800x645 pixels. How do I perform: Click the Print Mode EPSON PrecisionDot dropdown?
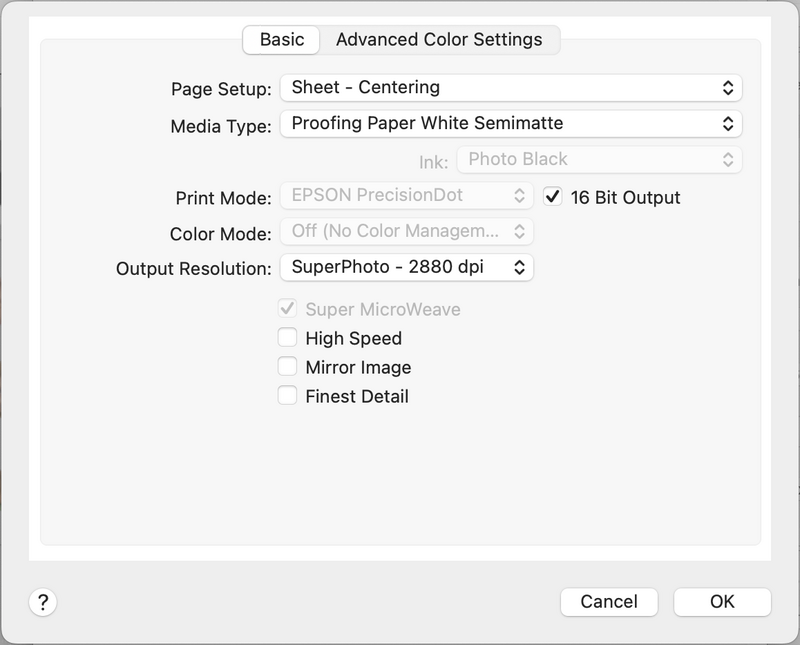point(406,196)
